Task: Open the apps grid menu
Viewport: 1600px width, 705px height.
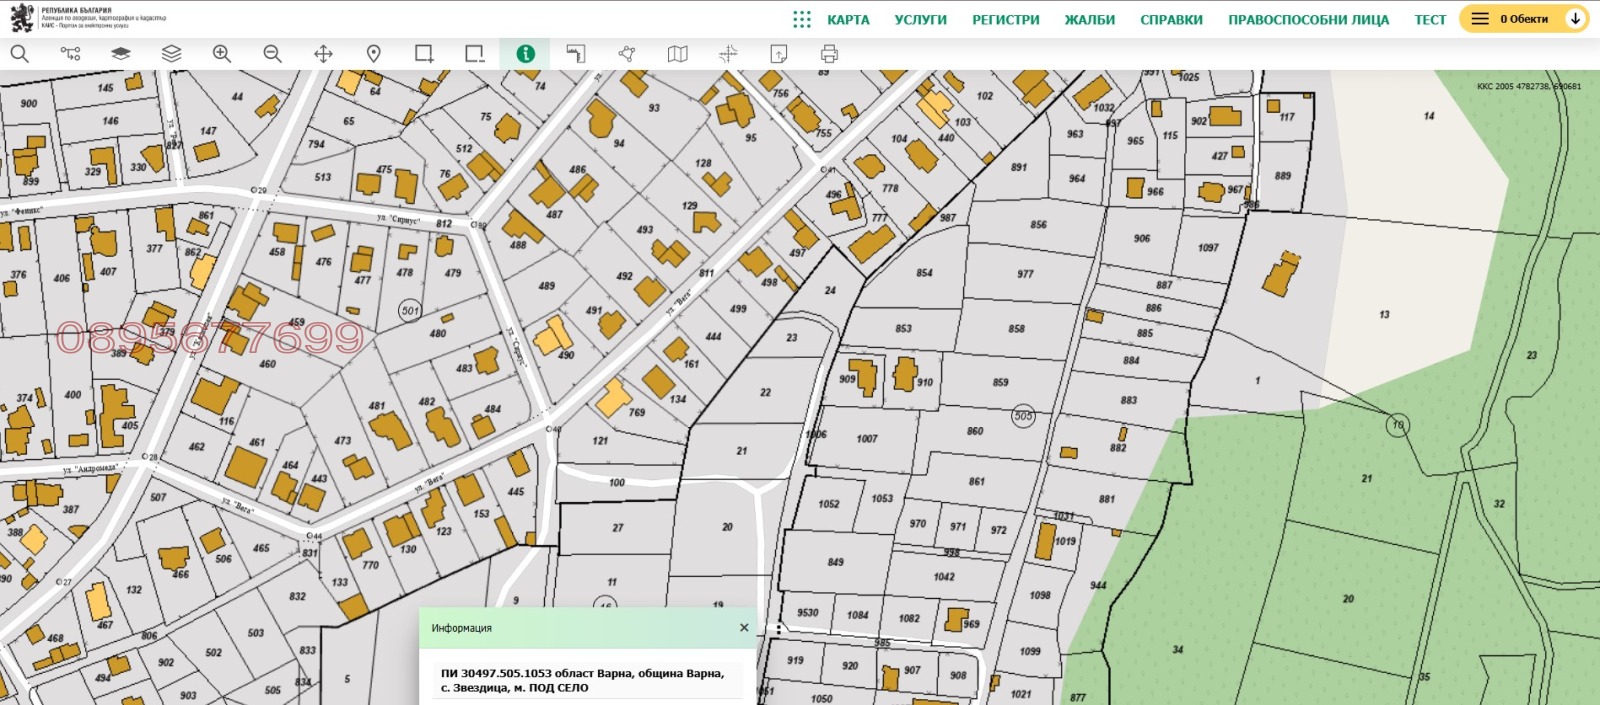Action: [x=802, y=19]
